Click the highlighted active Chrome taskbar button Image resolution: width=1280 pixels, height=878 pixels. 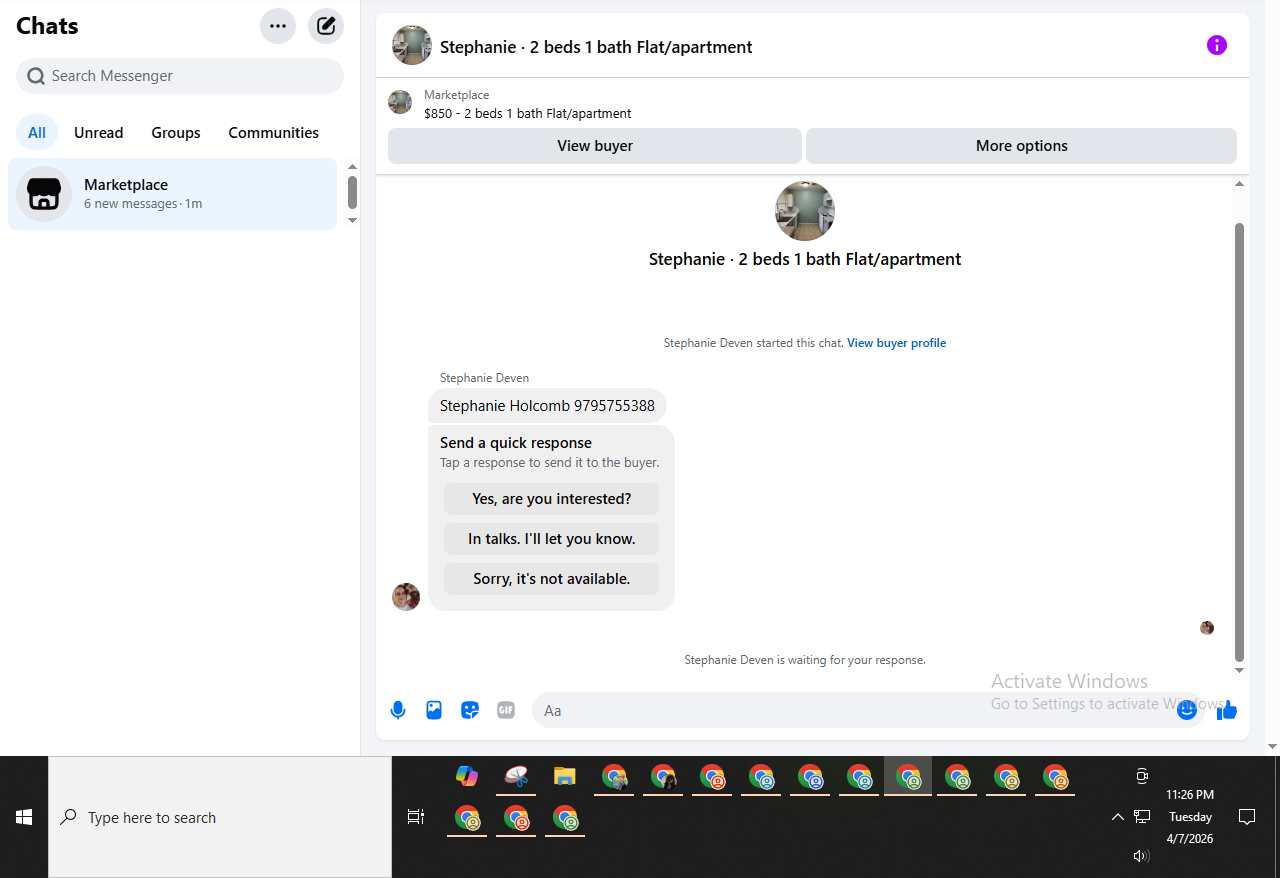click(908, 776)
